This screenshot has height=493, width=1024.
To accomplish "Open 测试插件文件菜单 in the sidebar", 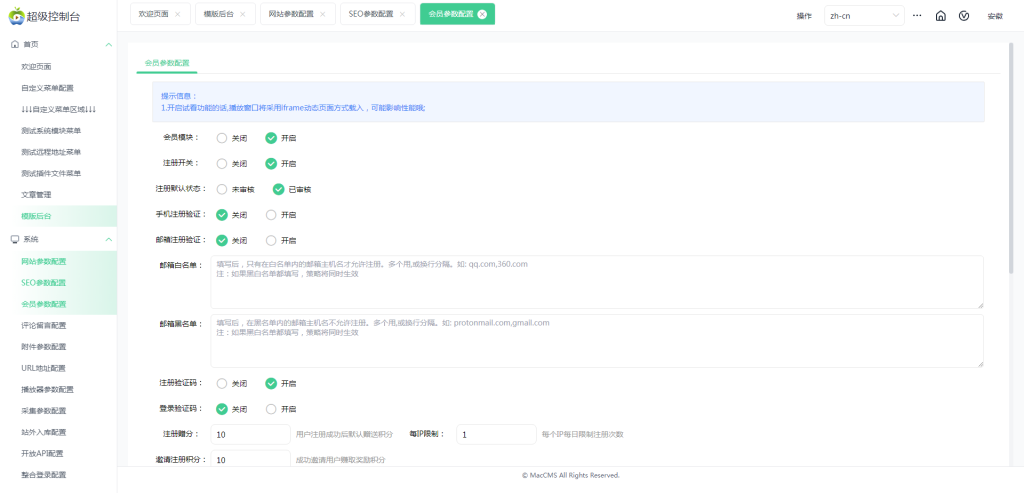I will 59,173.
